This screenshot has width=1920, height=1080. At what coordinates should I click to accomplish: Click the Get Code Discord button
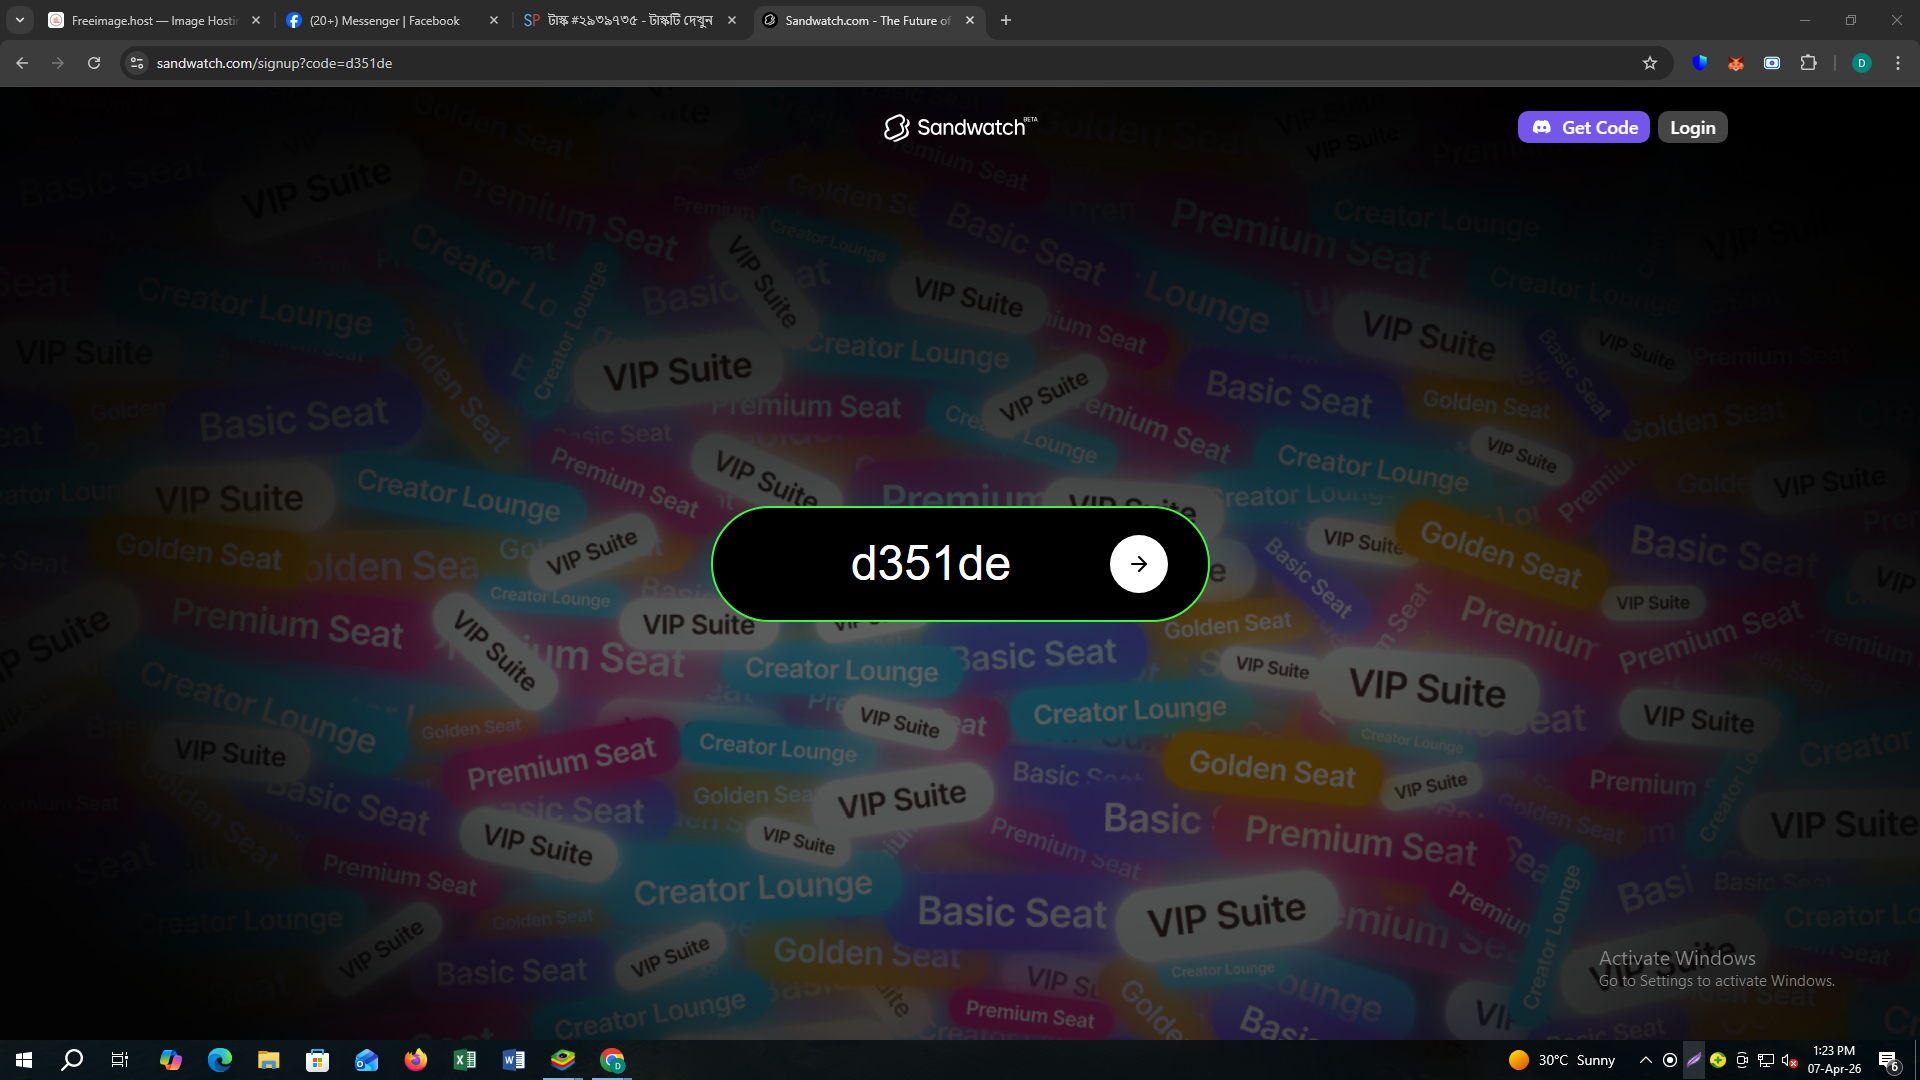pyautogui.click(x=1583, y=127)
